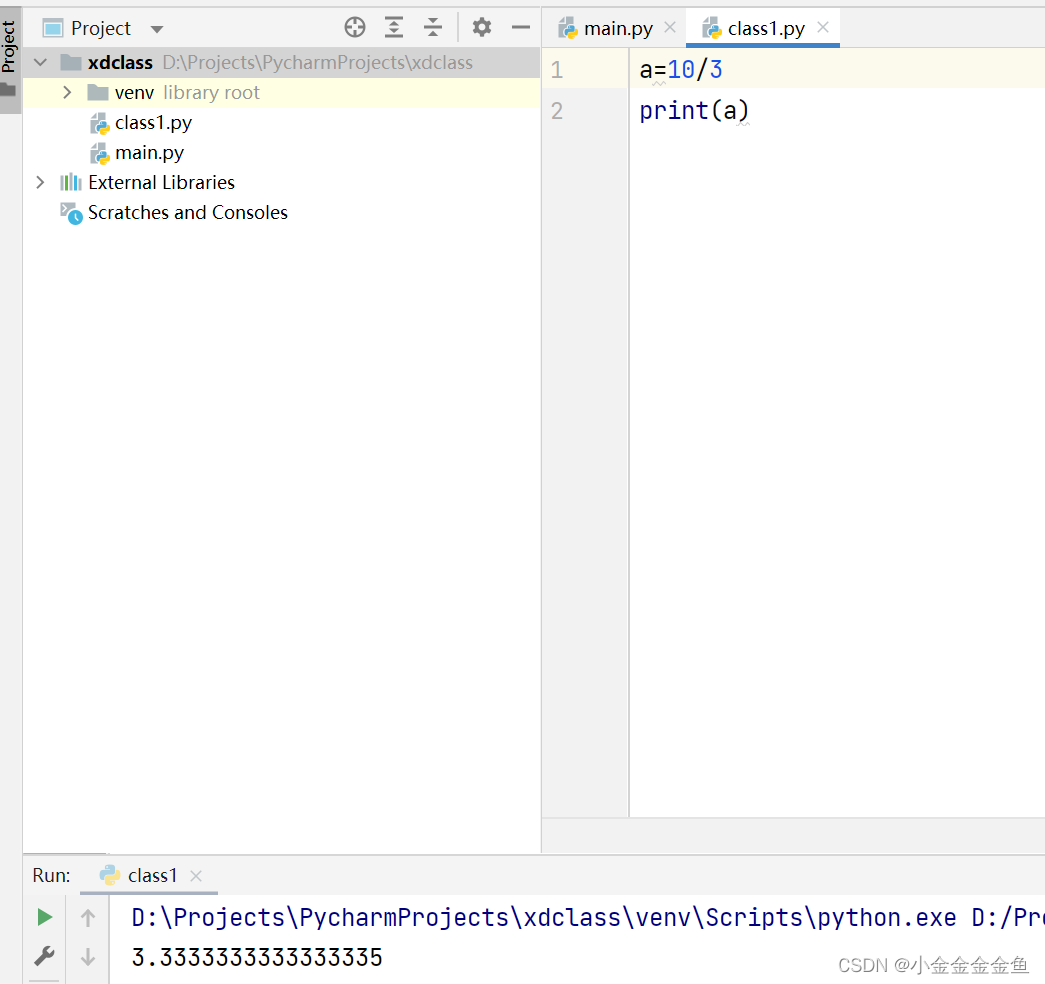This screenshot has height=984, width=1045.
Task: Click the Down stack trace arrow
Action: 87,957
